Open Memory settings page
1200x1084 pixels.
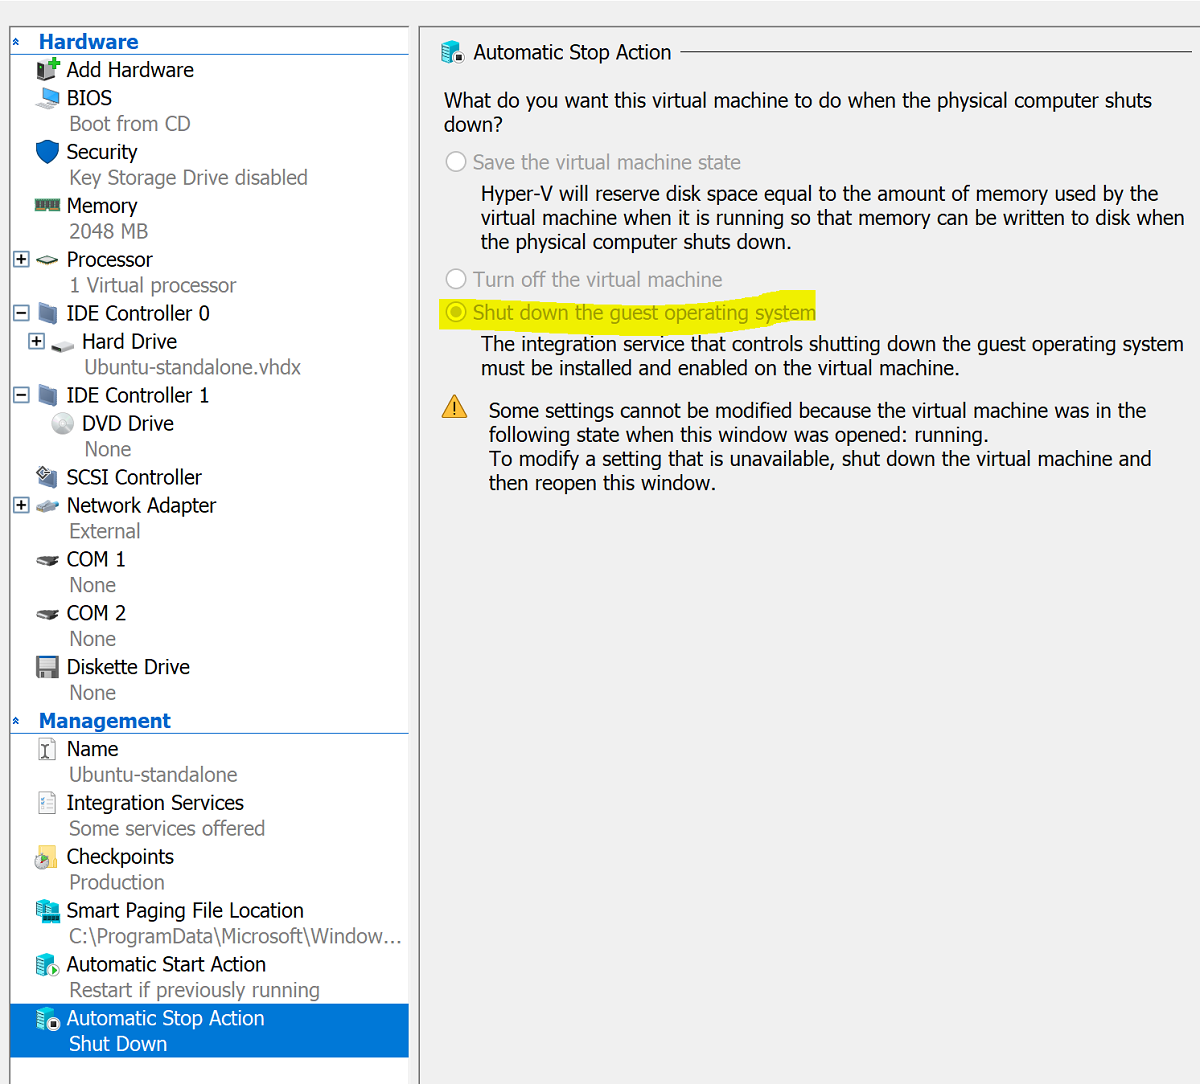click(102, 206)
